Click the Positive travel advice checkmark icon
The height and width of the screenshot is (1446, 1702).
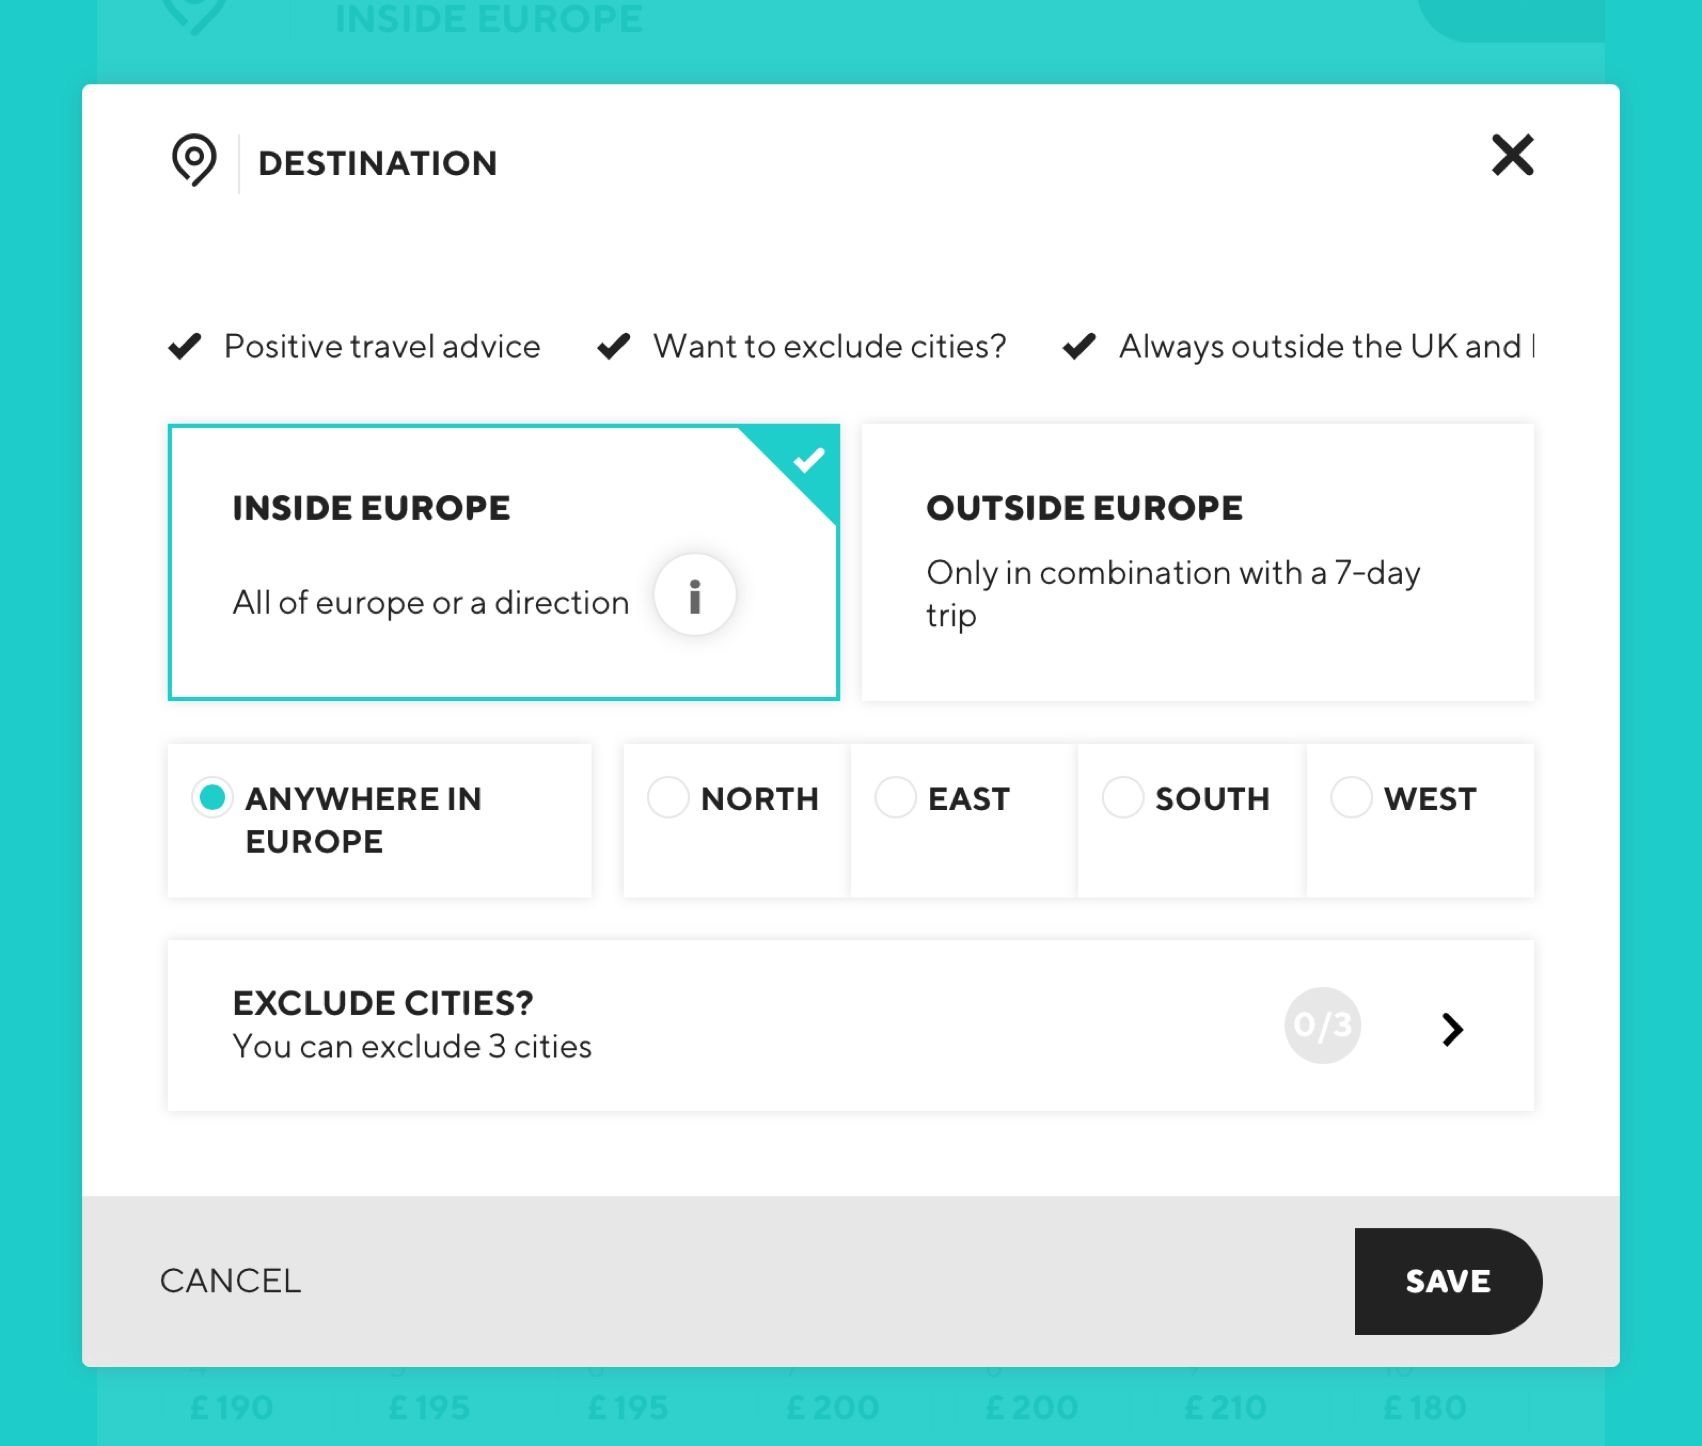point(184,346)
